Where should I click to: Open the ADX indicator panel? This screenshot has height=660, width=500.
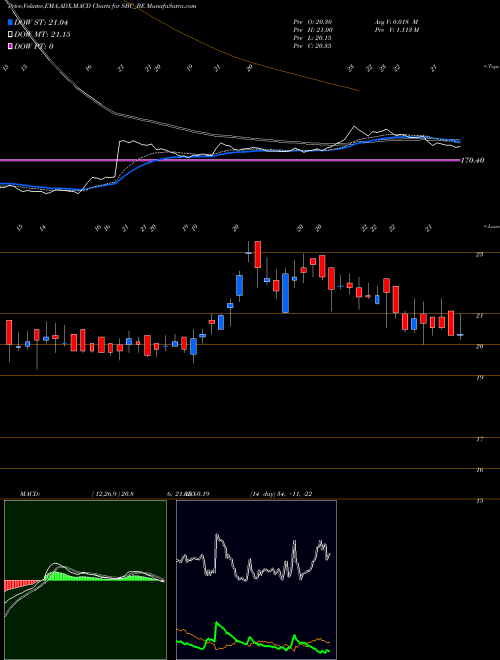[x=256, y=580]
